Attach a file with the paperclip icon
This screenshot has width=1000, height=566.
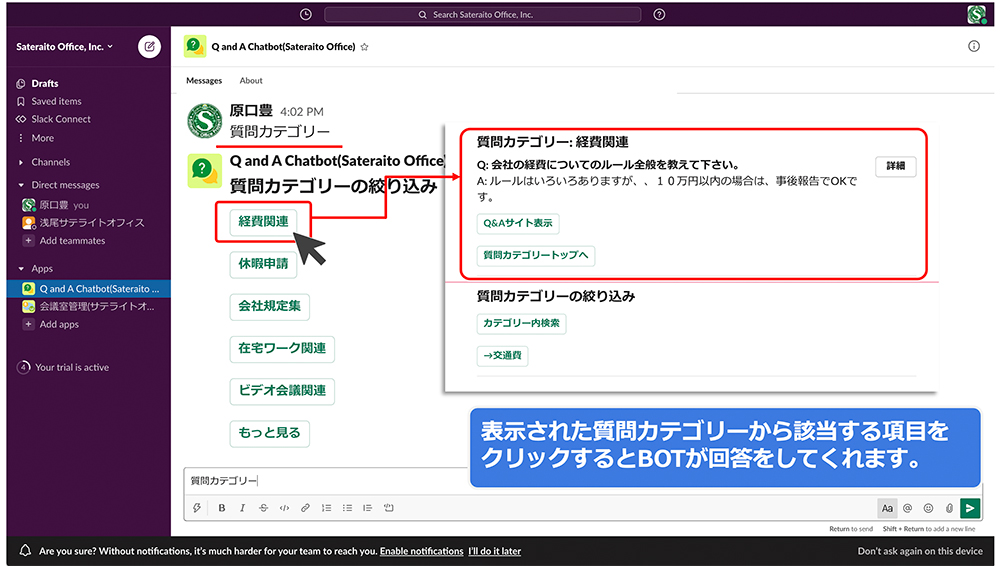coord(949,508)
